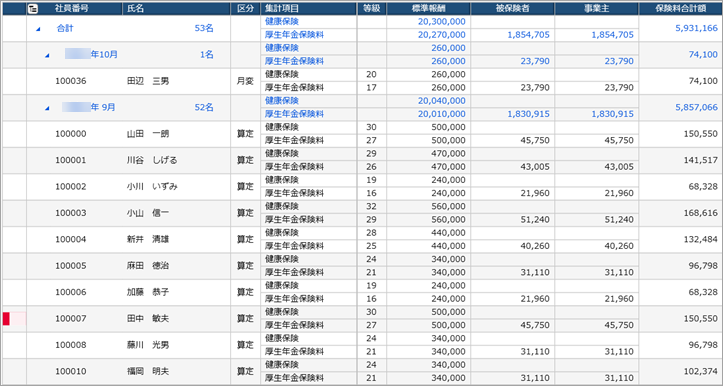Click the 事業主 column header
The width and height of the screenshot is (723, 386).
pyautogui.click(x=597, y=8)
